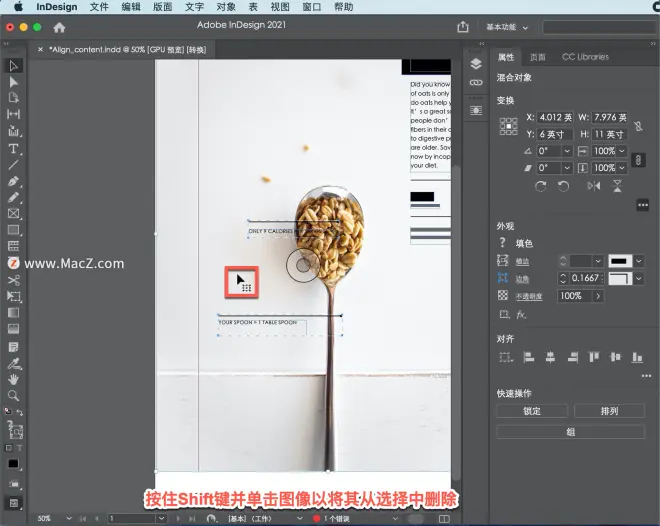The height and width of the screenshot is (526, 660).
Task: Select the Pen tool
Action: click(13, 181)
